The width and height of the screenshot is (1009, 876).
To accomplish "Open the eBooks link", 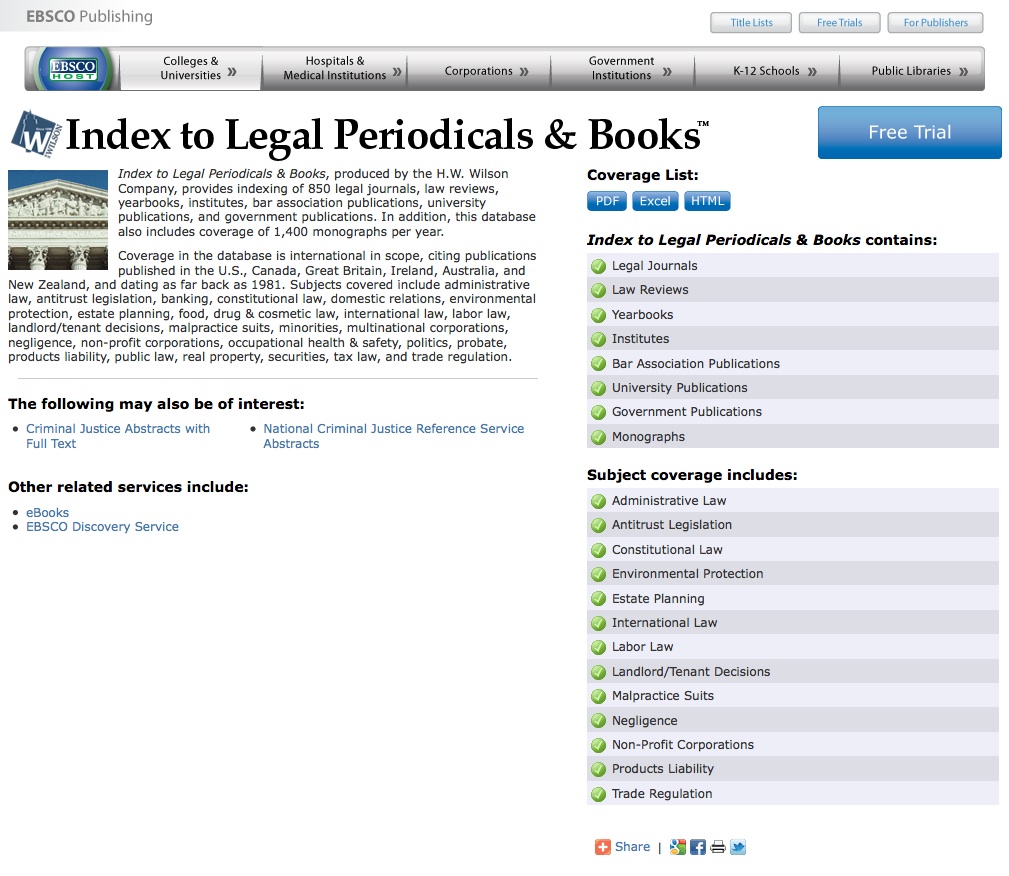I will point(47,511).
